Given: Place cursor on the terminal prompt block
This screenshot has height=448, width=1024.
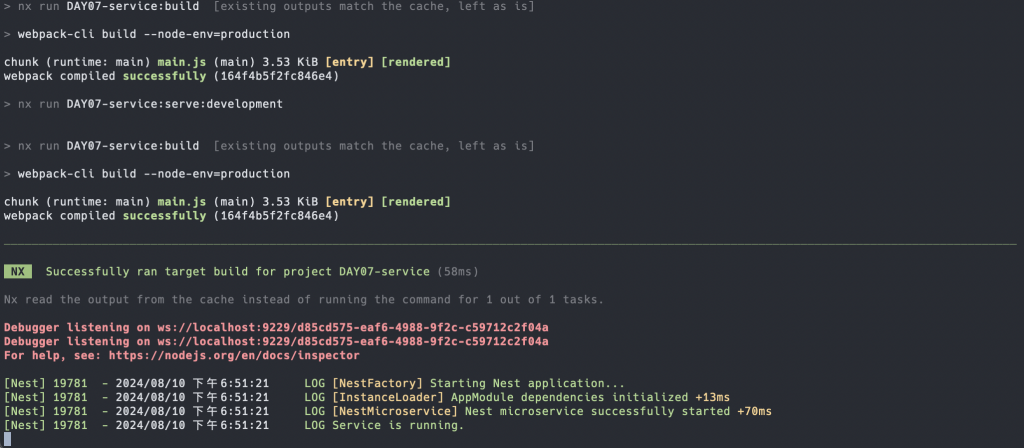Looking at the screenshot, I should [x=7, y=440].
